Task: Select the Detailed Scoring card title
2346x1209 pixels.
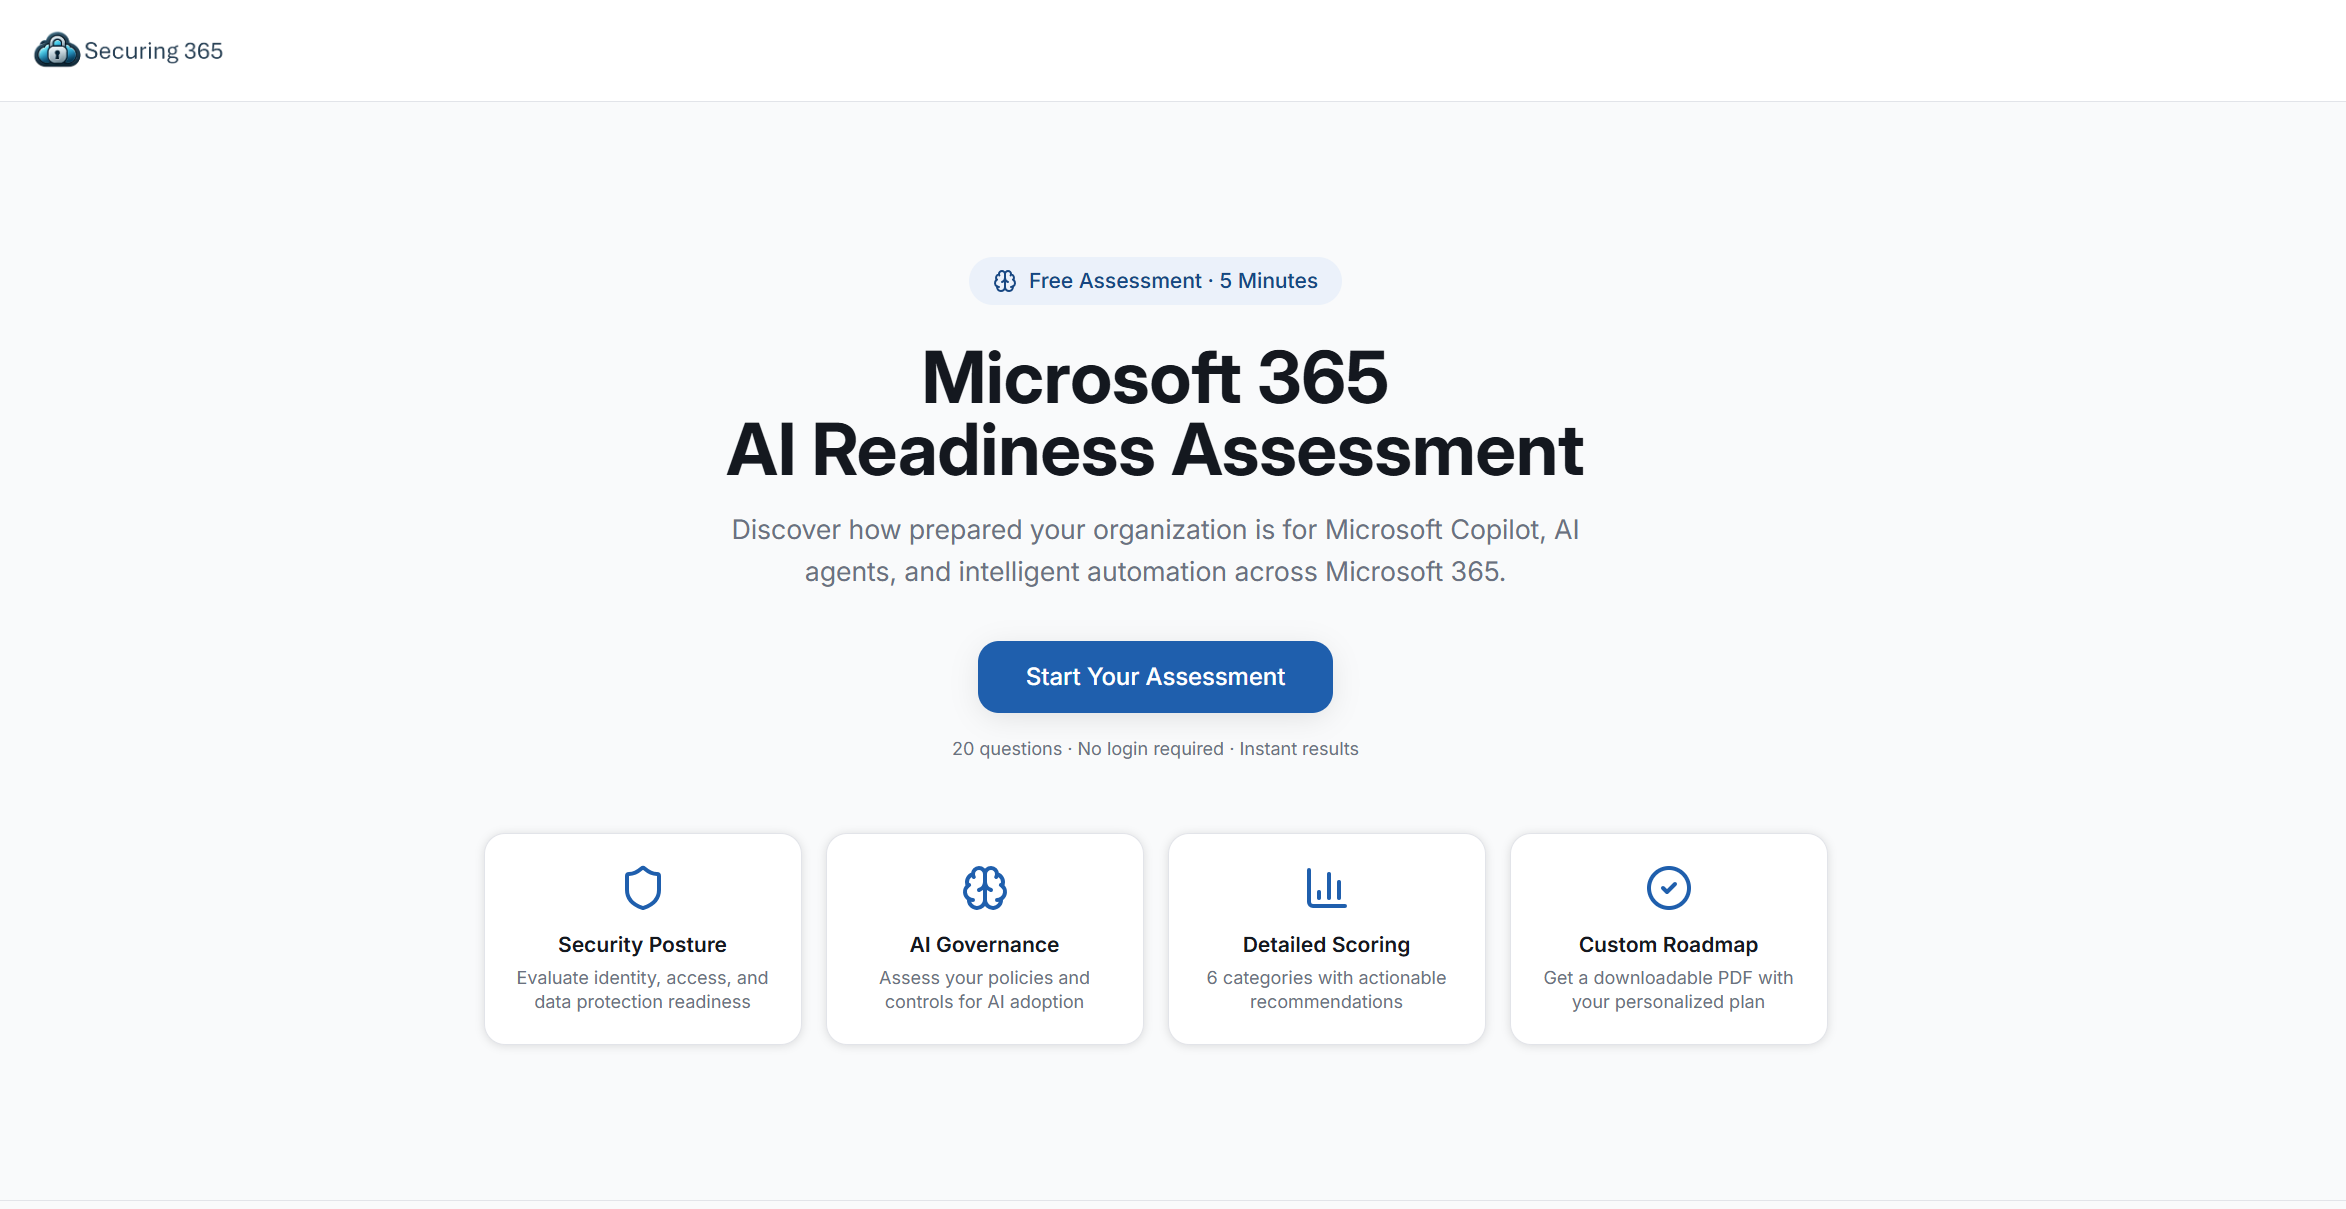Action: 1327,945
